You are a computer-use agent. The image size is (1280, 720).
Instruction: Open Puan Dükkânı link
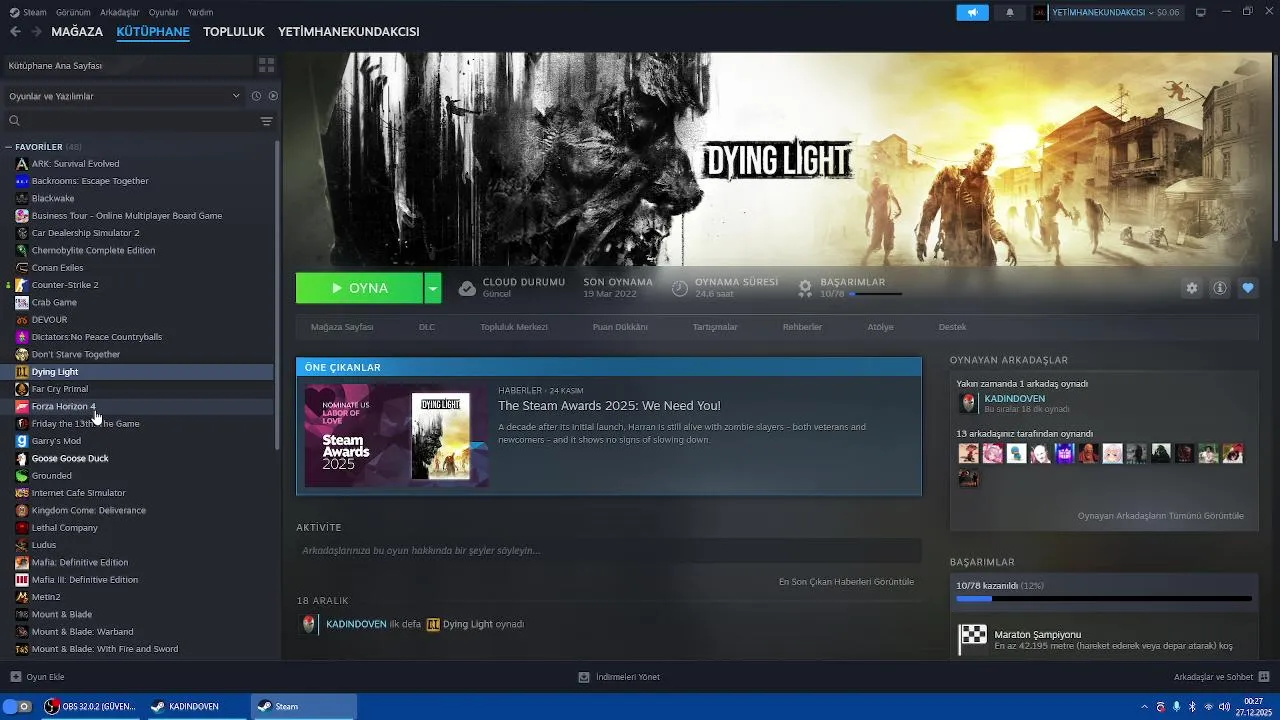tap(620, 327)
